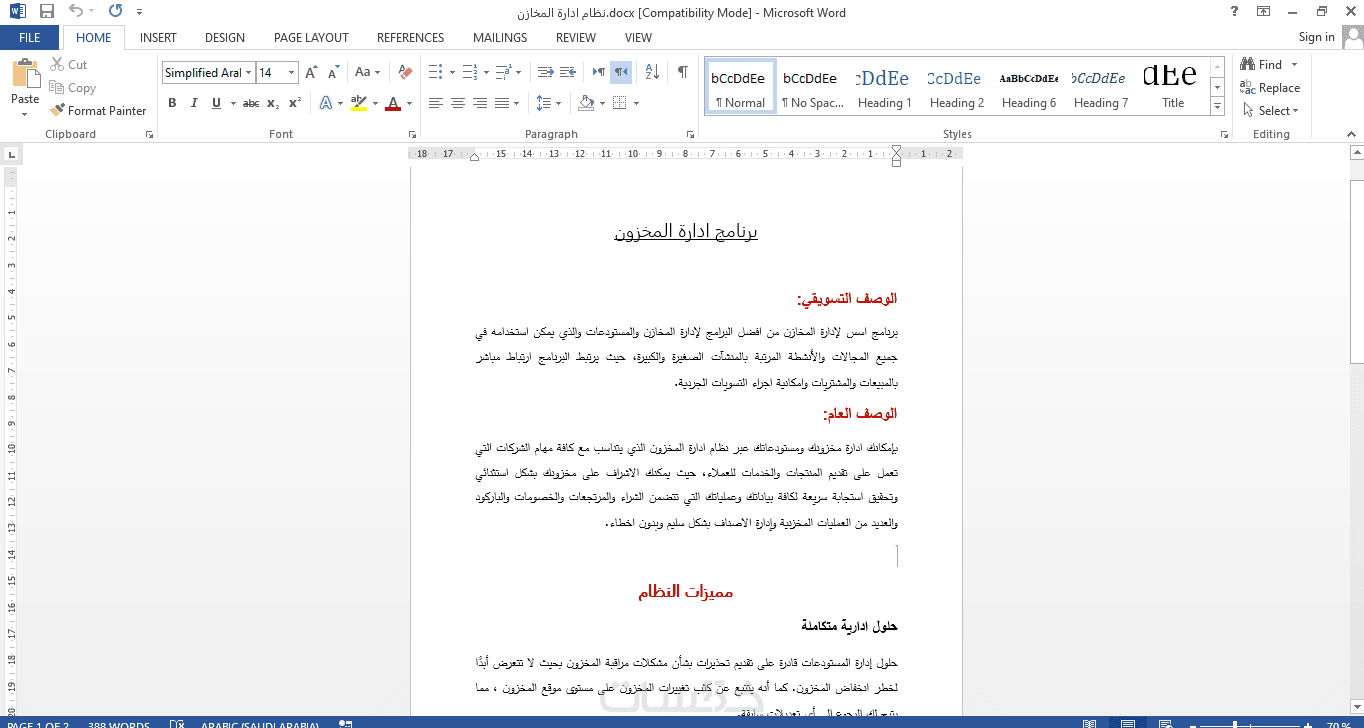Undo the last action
The width and height of the screenshot is (1364, 728).
tap(77, 12)
